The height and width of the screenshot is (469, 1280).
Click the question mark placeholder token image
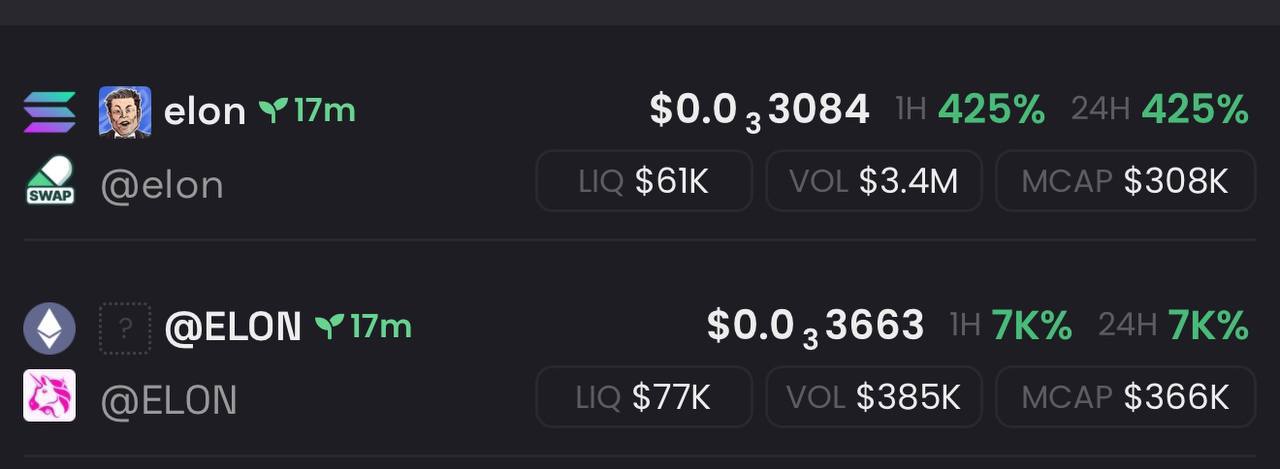(x=125, y=328)
